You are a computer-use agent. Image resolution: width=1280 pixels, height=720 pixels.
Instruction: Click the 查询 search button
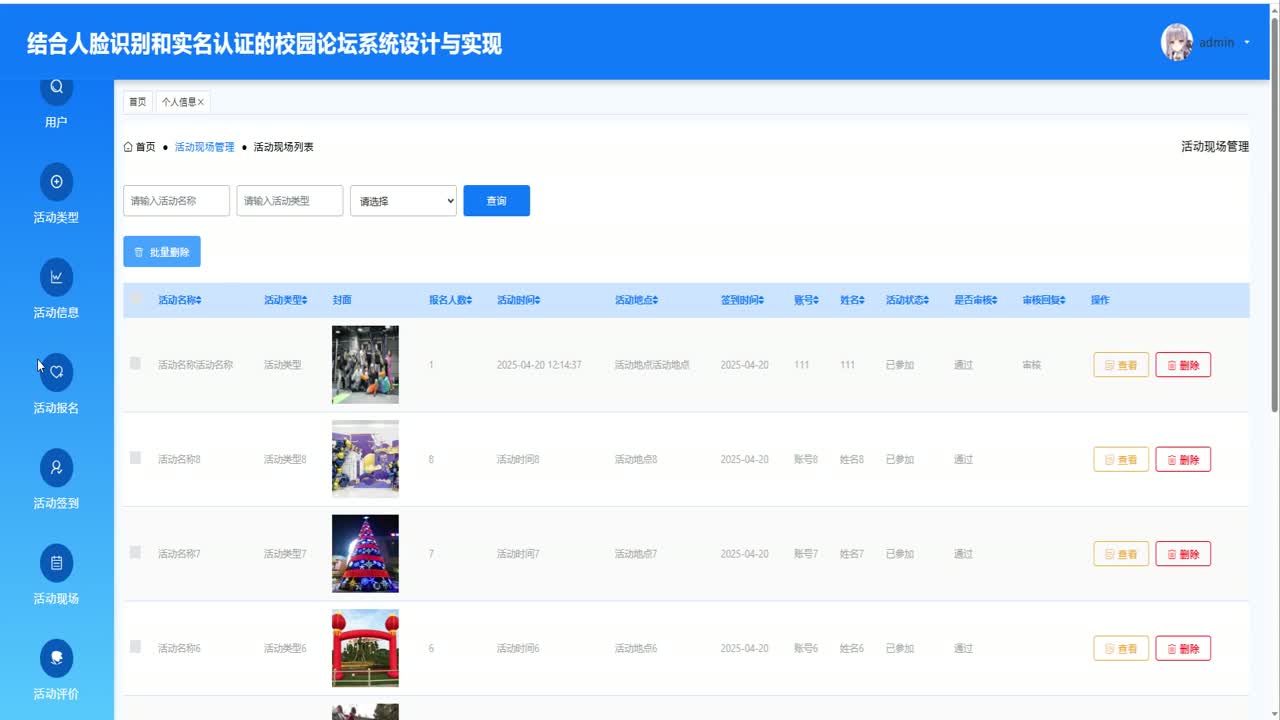point(496,201)
